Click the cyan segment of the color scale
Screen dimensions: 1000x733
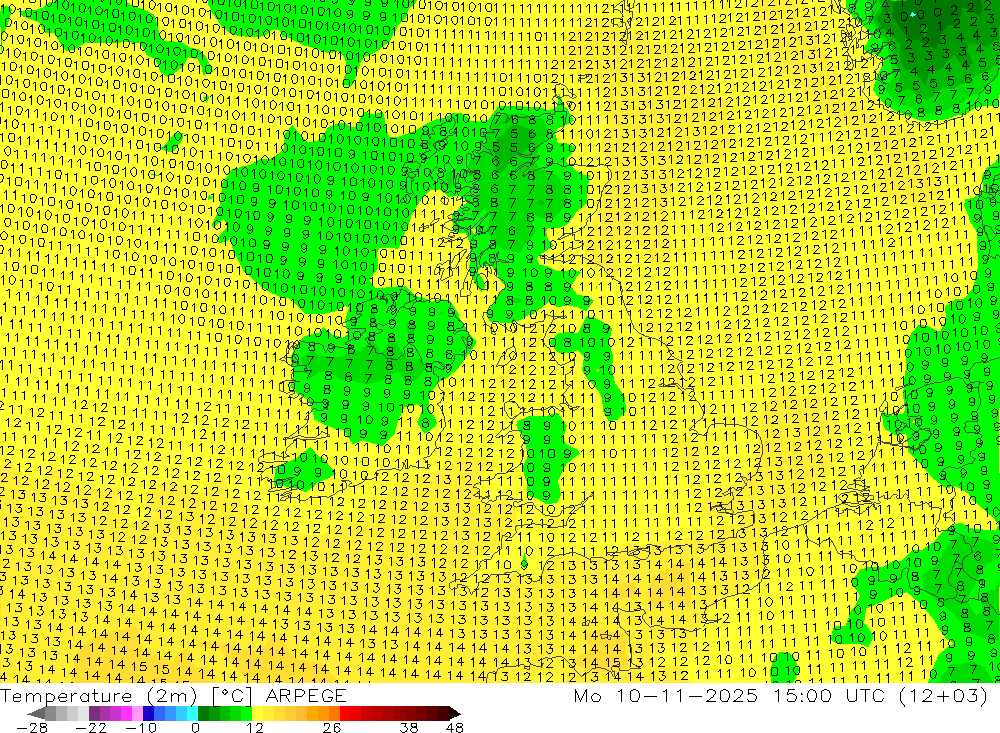click(x=192, y=713)
